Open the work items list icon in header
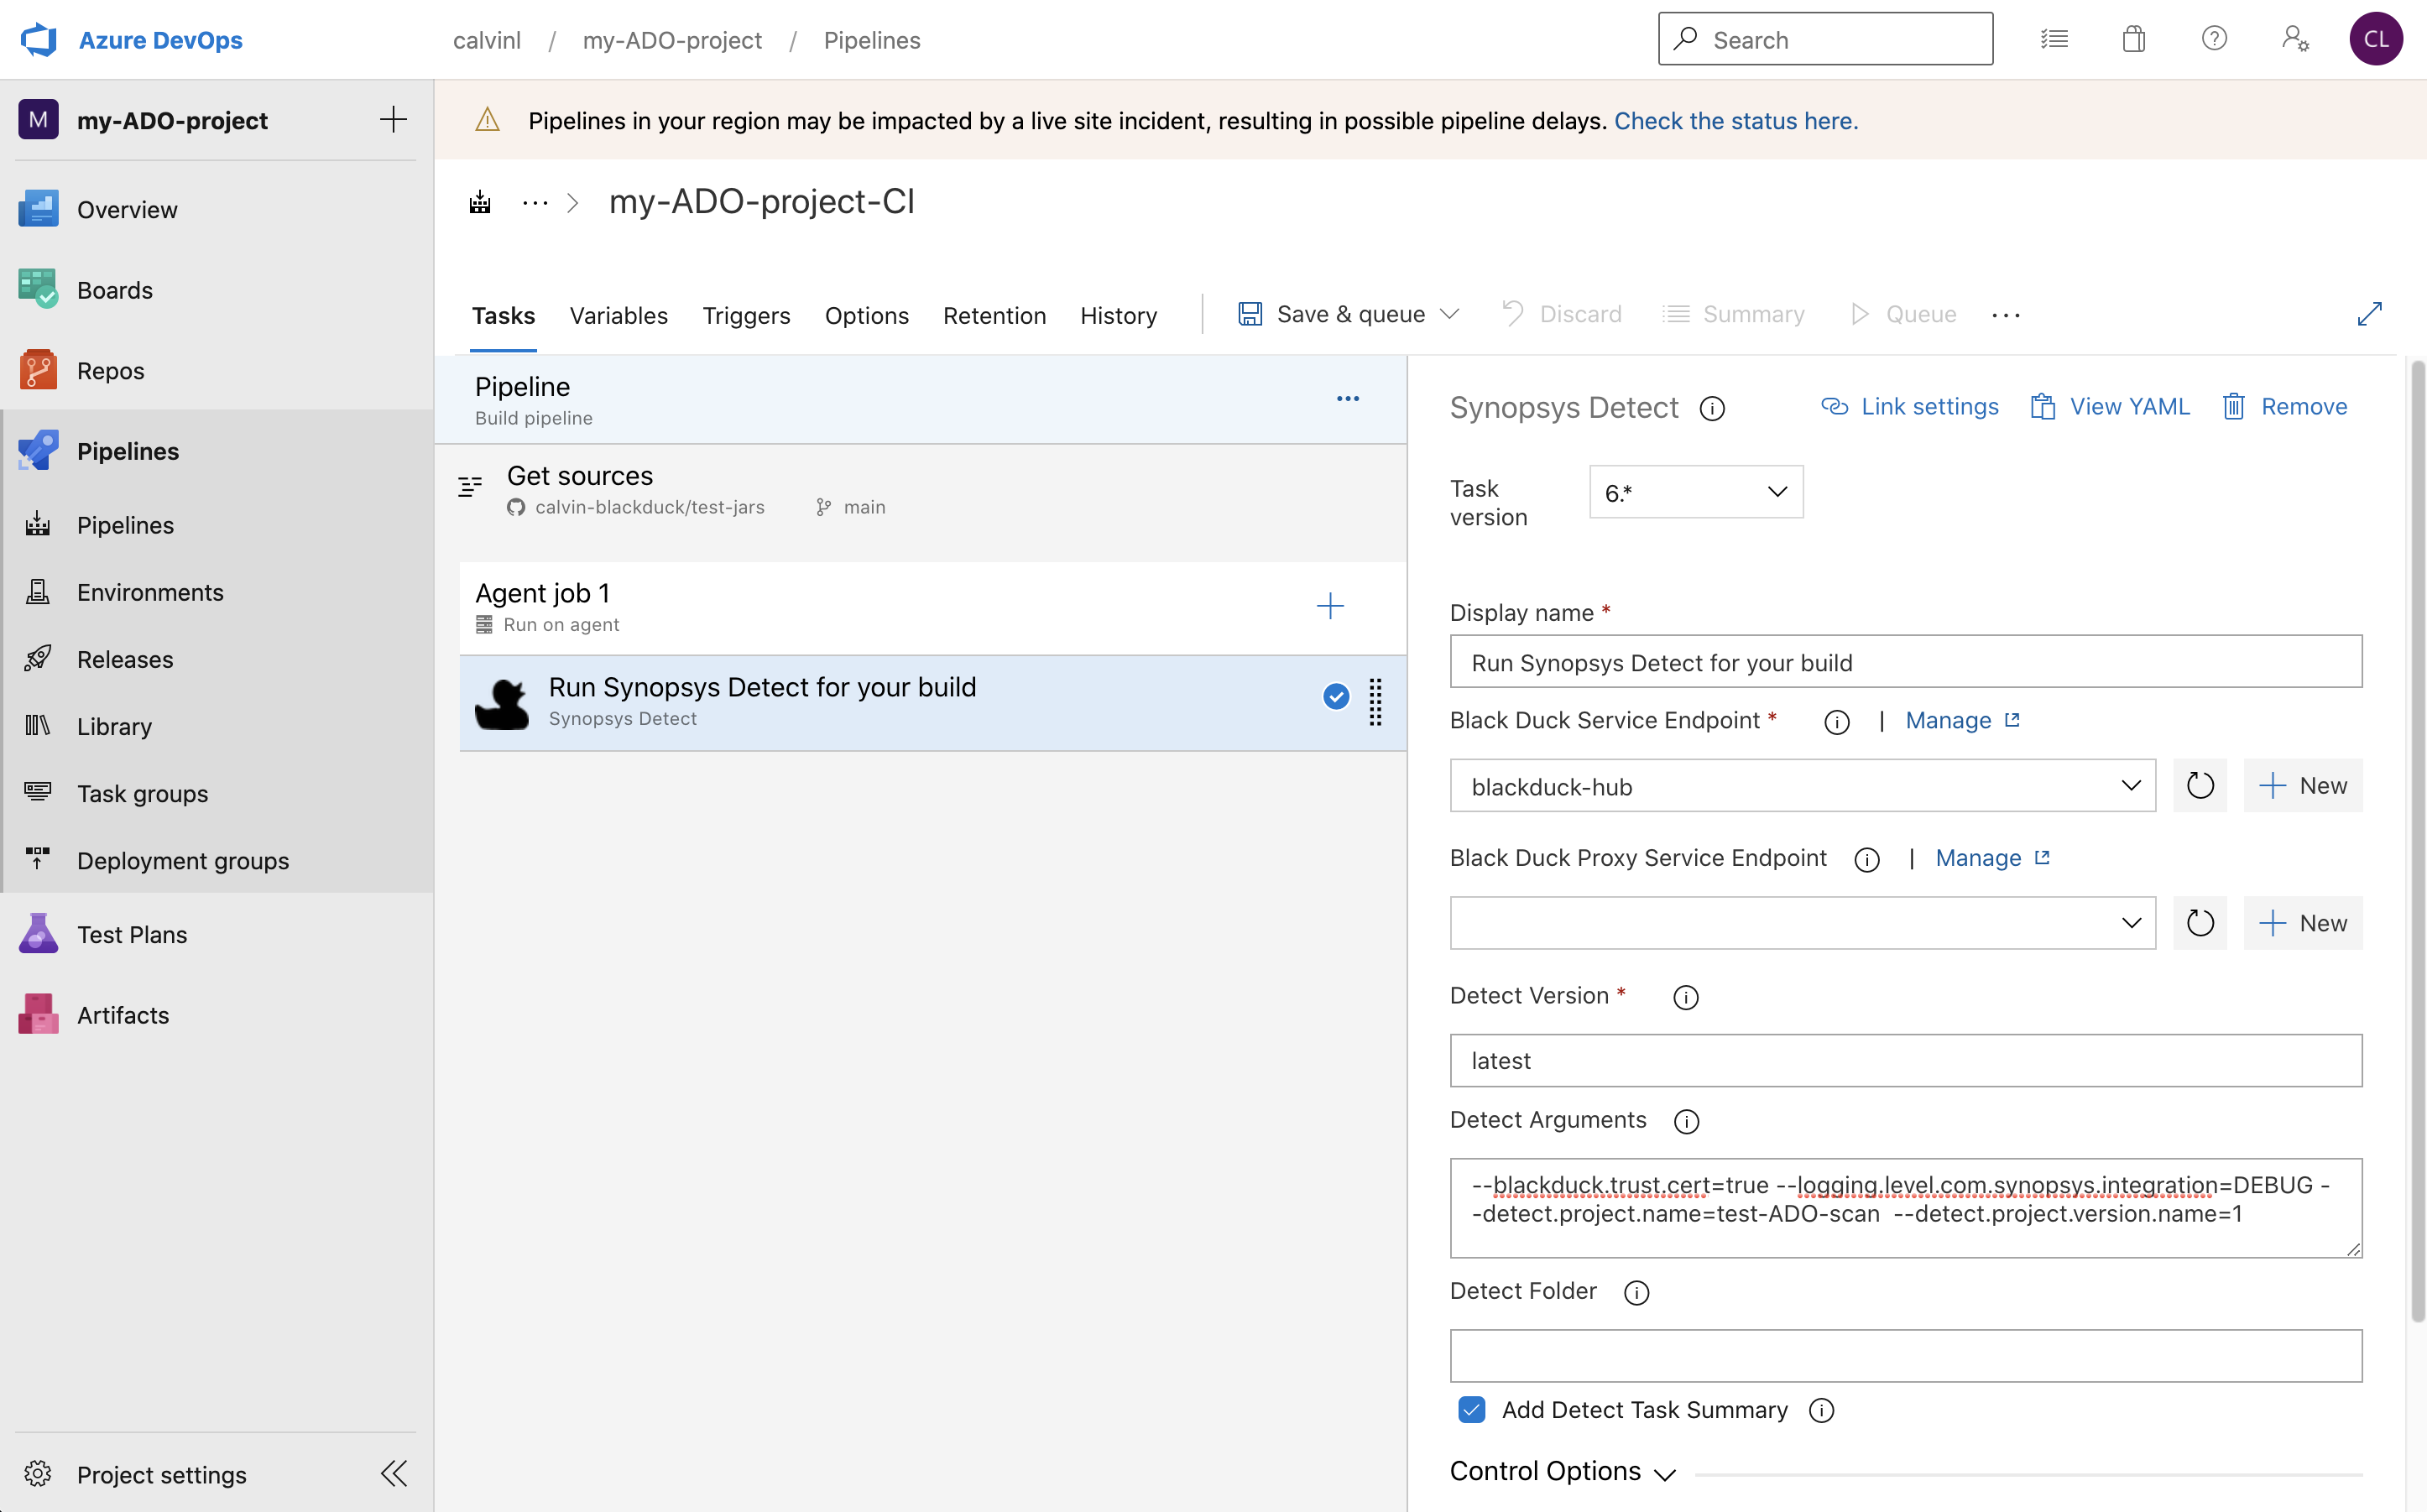Viewport: 2427px width, 1512px height. (2054, 39)
